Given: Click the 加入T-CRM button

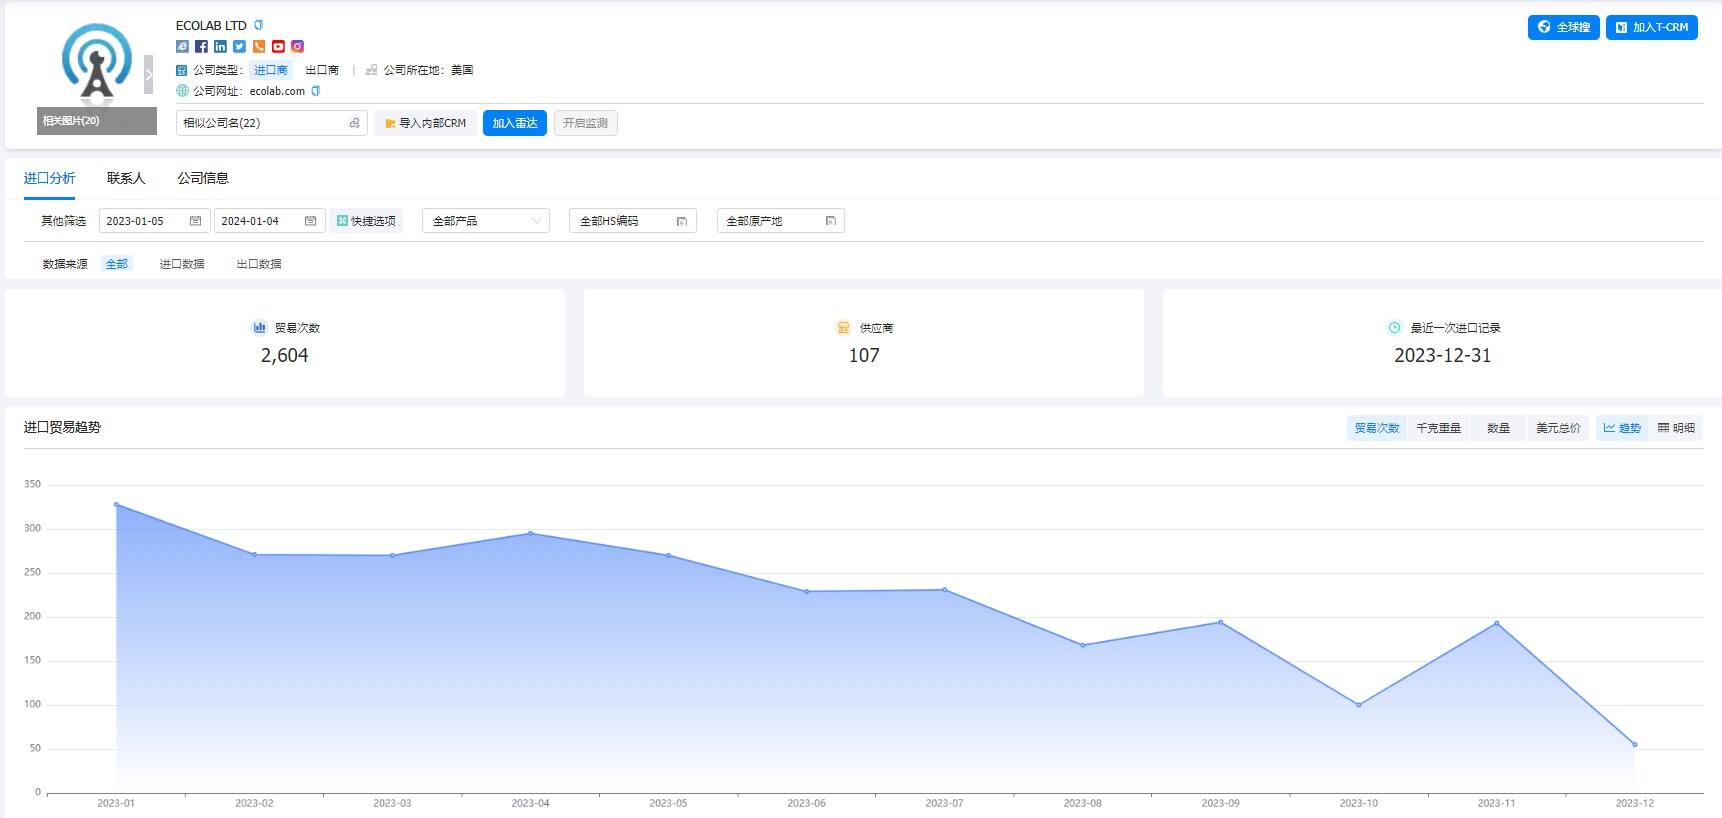Looking at the screenshot, I should coord(1651,27).
